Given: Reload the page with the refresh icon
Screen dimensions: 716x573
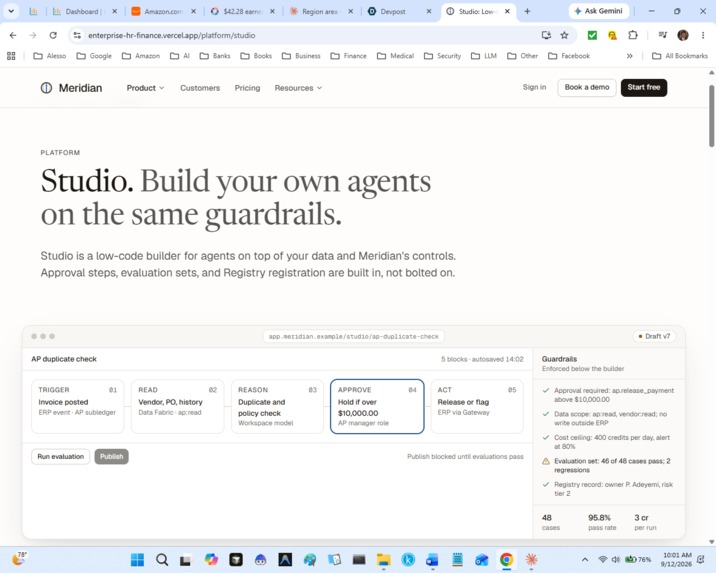Looking at the screenshot, I should (53, 35).
